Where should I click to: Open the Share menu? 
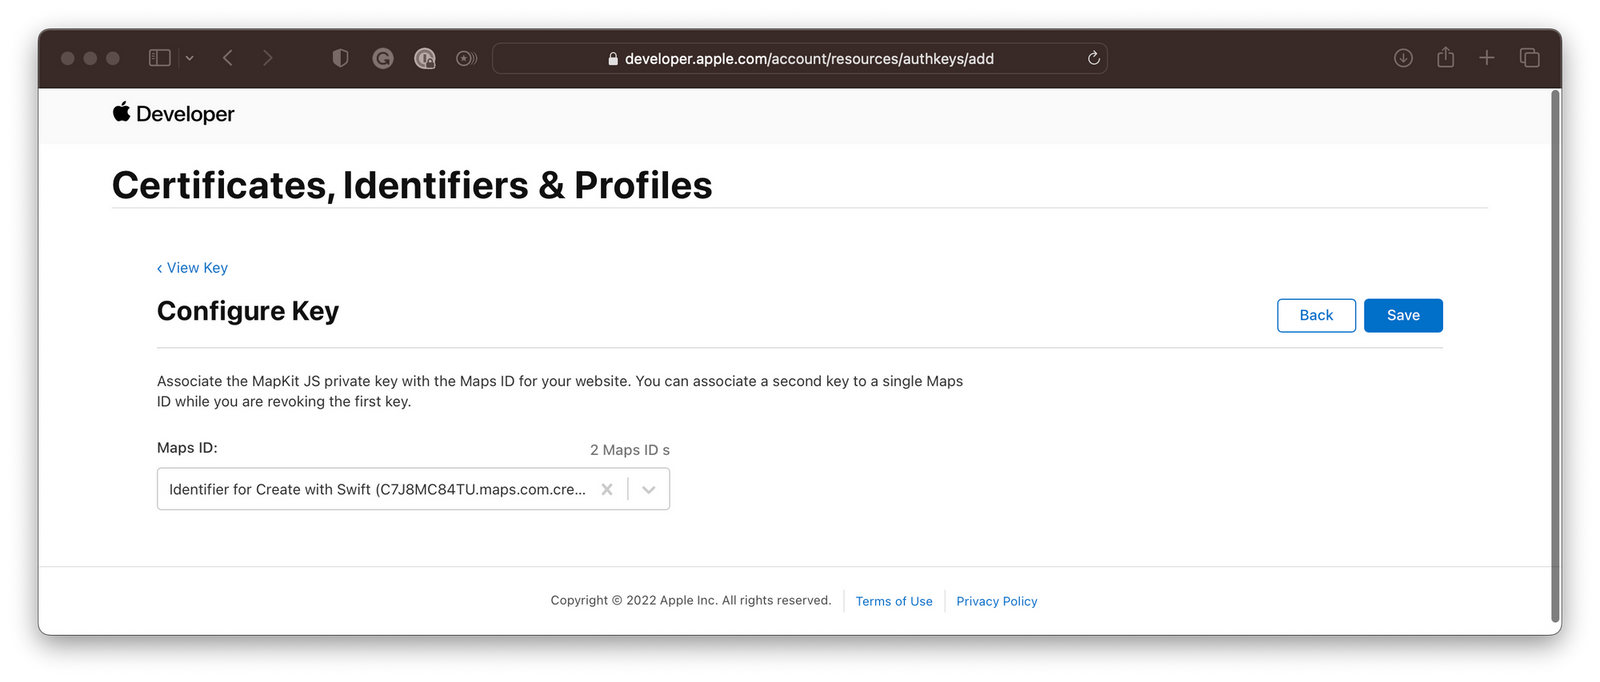point(1445,57)
